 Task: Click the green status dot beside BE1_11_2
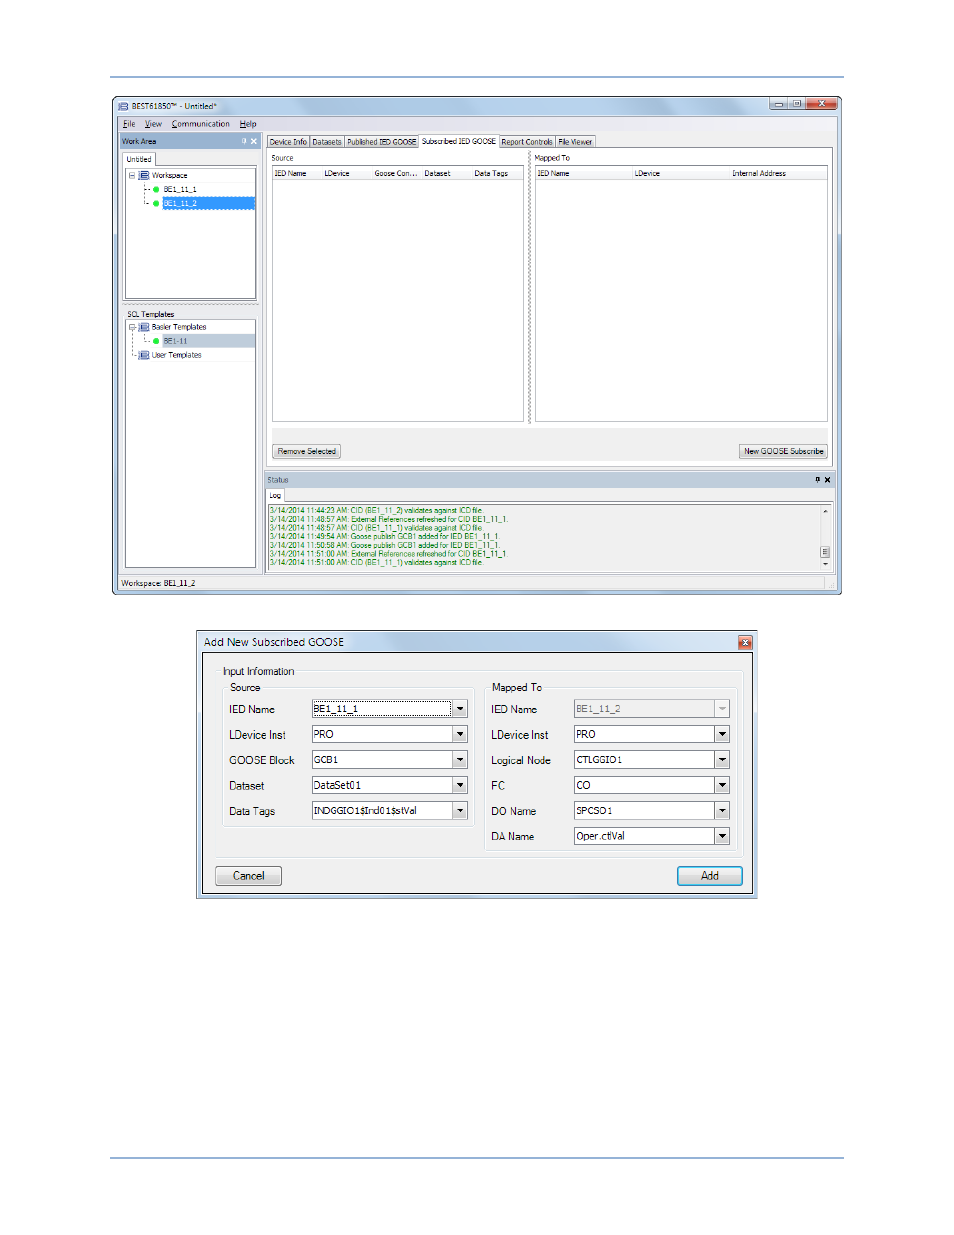pyautogui.click(x=156, y=203)
